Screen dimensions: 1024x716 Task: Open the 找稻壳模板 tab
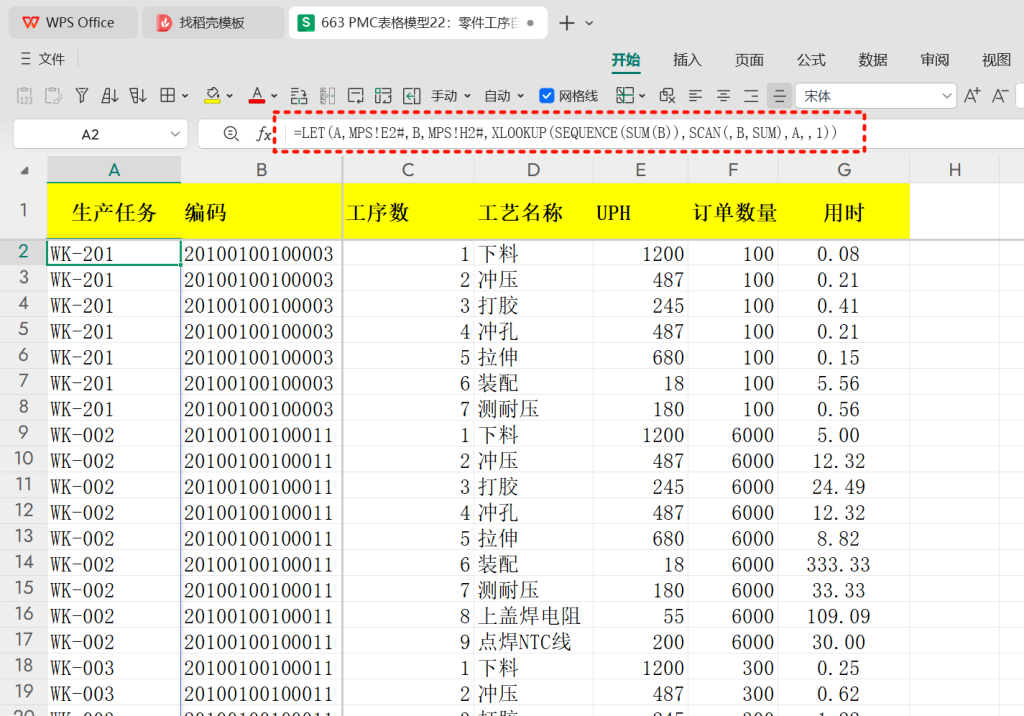point(213,23)
